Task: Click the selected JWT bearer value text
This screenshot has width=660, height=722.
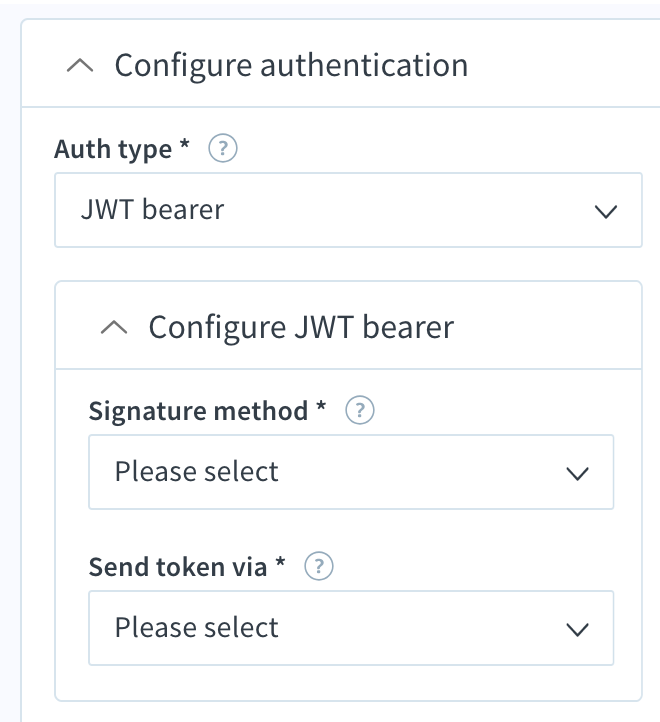Action: point(152,210)
